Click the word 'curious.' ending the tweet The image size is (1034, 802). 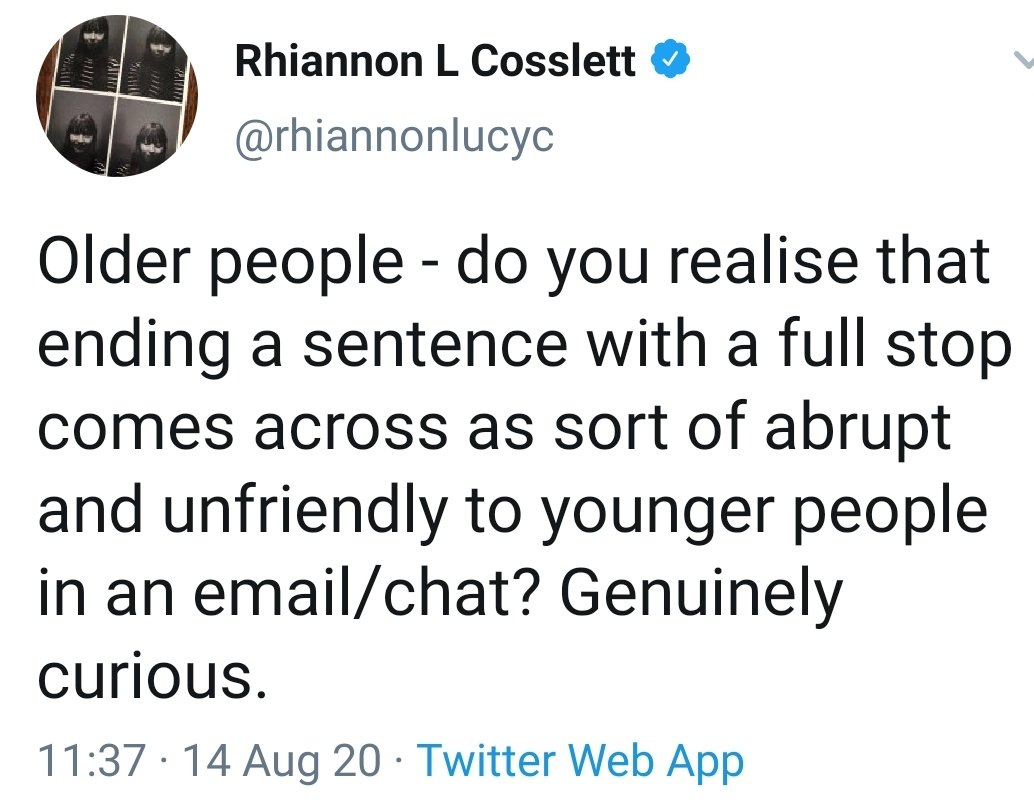click(154, 676)
